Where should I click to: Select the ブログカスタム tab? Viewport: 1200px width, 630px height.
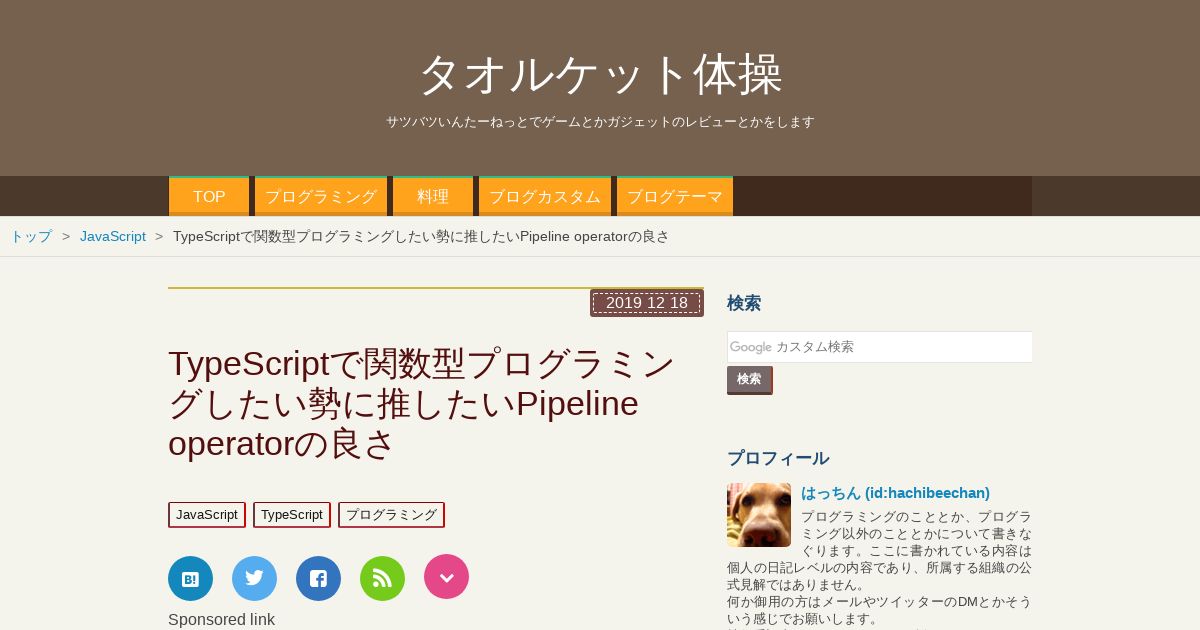pyautogui.click(x=545, y=196)
